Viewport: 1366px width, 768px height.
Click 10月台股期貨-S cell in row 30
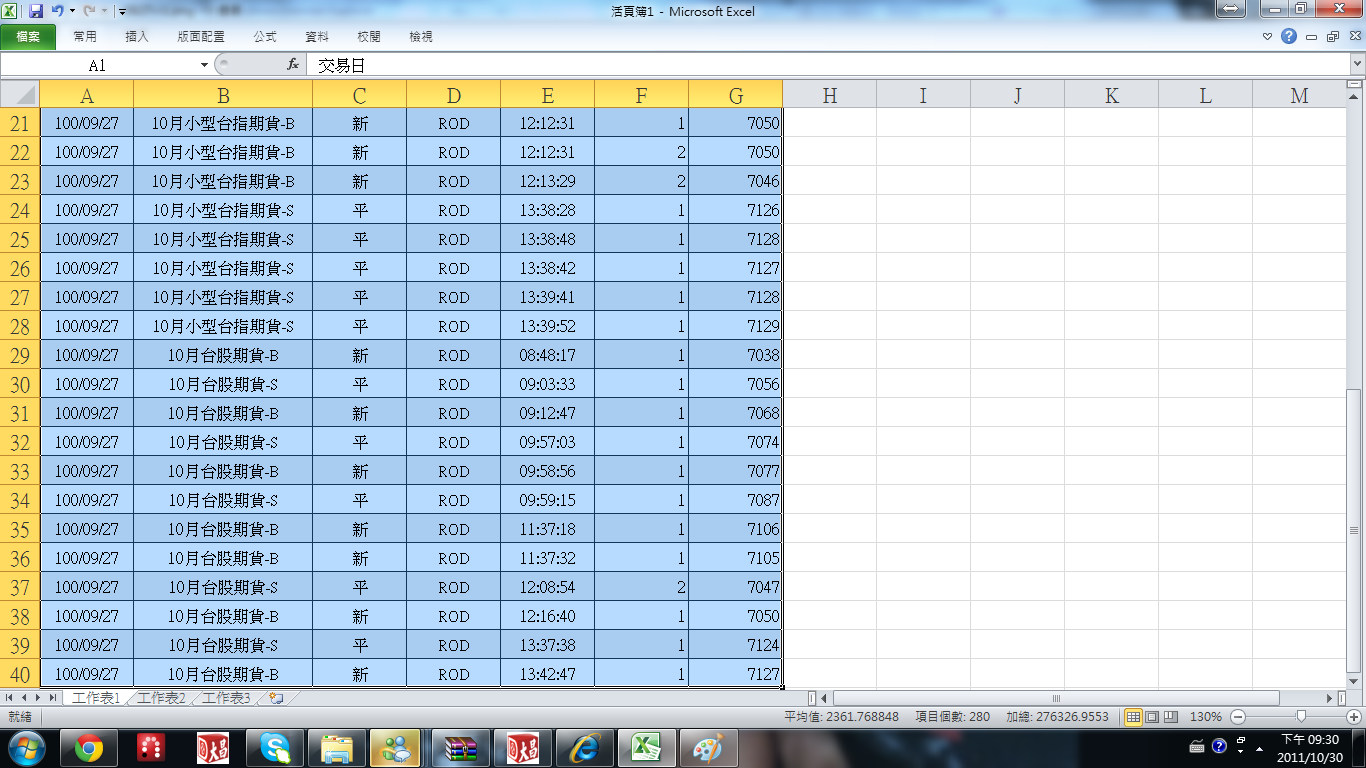tap(223, 384)
